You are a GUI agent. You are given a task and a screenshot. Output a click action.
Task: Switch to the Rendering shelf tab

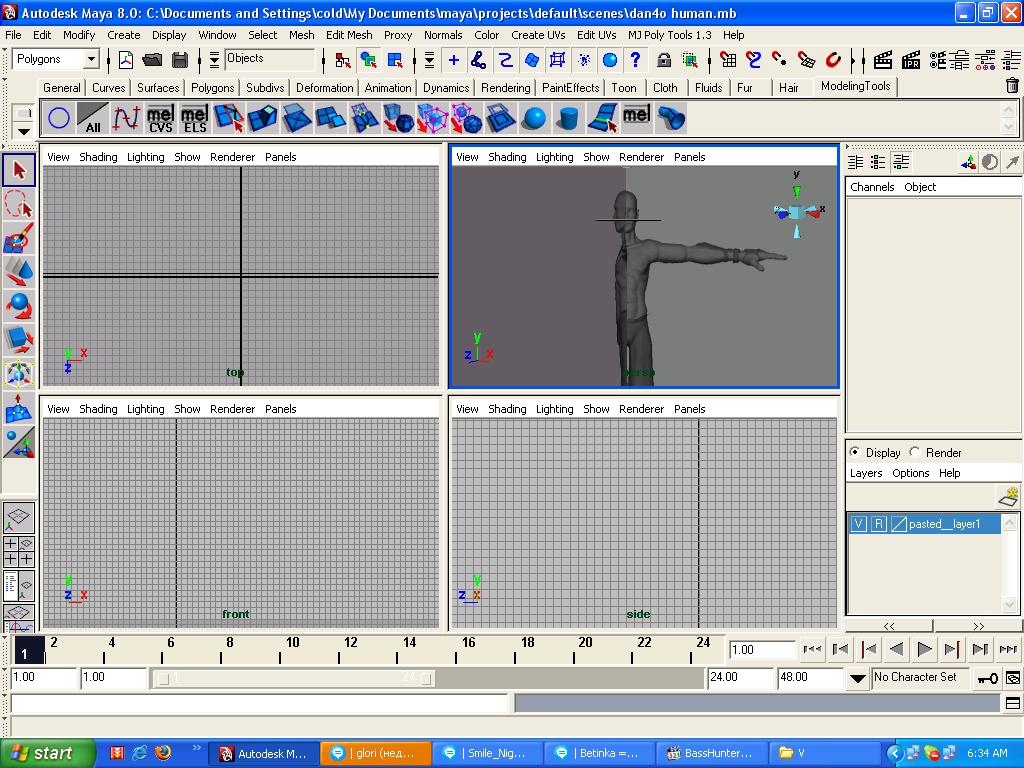(x=505, y=88)
